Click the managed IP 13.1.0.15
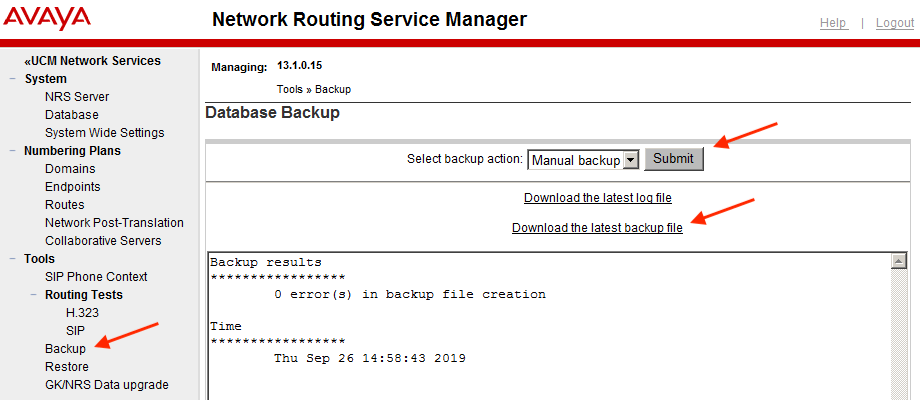The height and width of the screenshot is (400, 920). [299, 66]
